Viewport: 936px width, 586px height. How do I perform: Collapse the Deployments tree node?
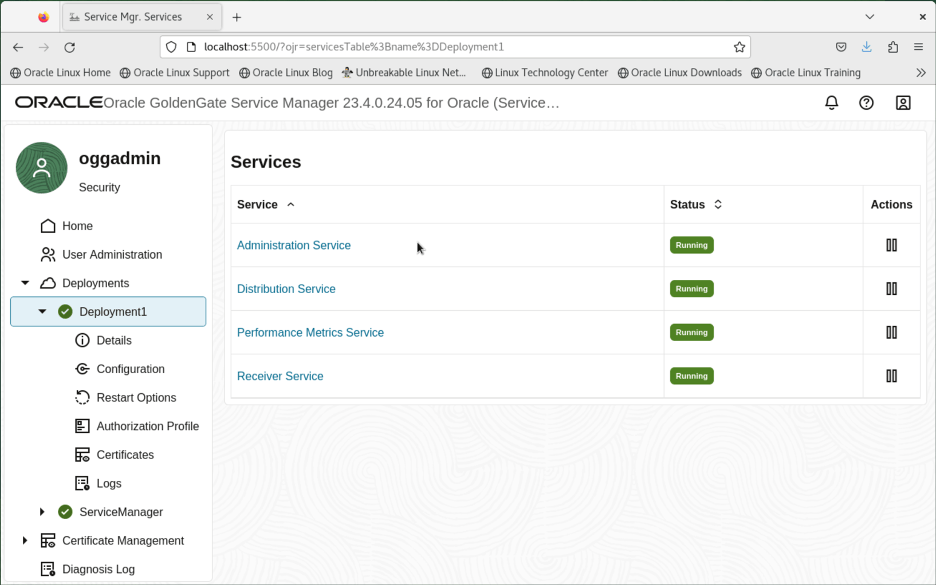tap(25, 283)
